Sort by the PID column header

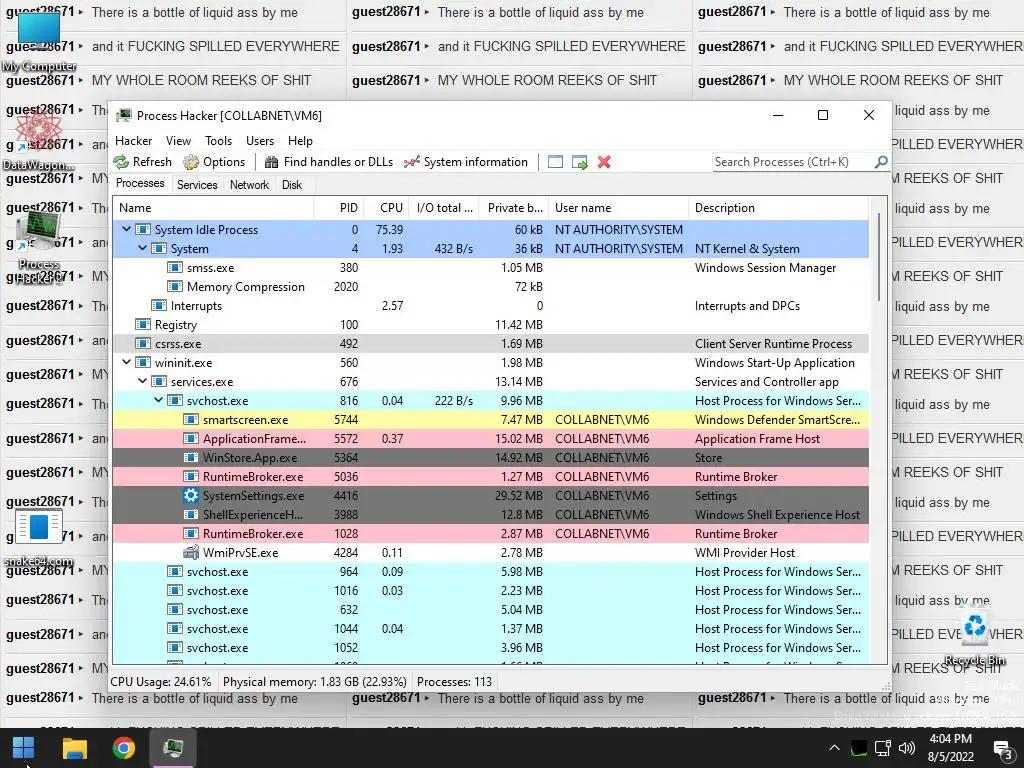click(x=339, y=208)
